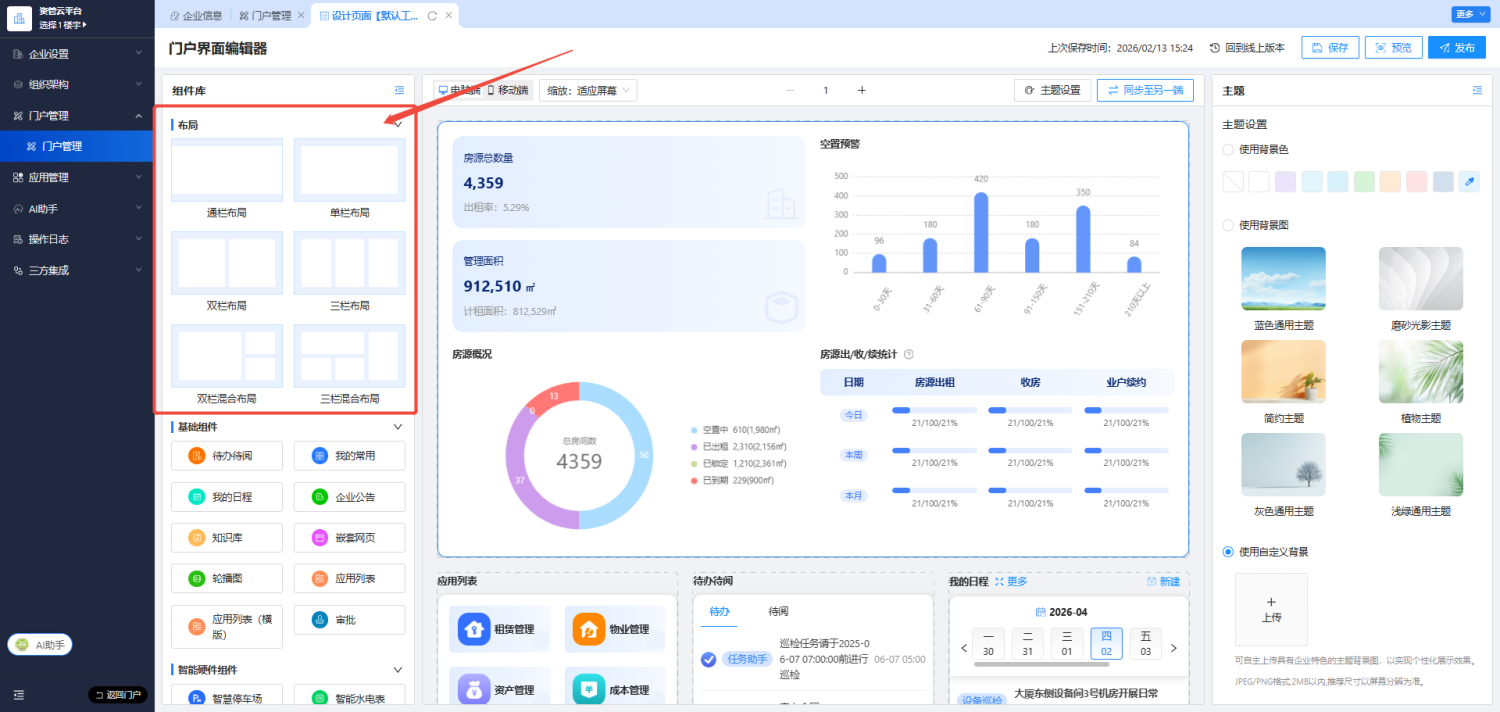Collapse the left sidebar menu icon
This screenshot has width=1500, height=712.
tap(18, 694)
